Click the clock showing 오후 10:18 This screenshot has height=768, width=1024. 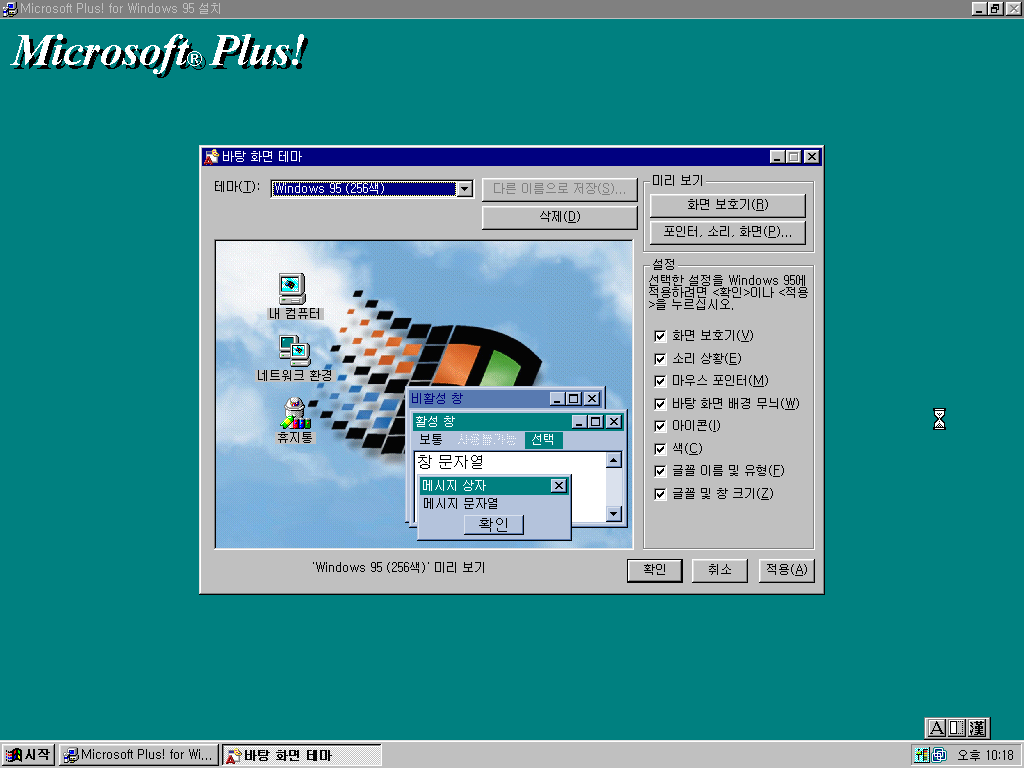pyautogui.click(x=985, y=756)
